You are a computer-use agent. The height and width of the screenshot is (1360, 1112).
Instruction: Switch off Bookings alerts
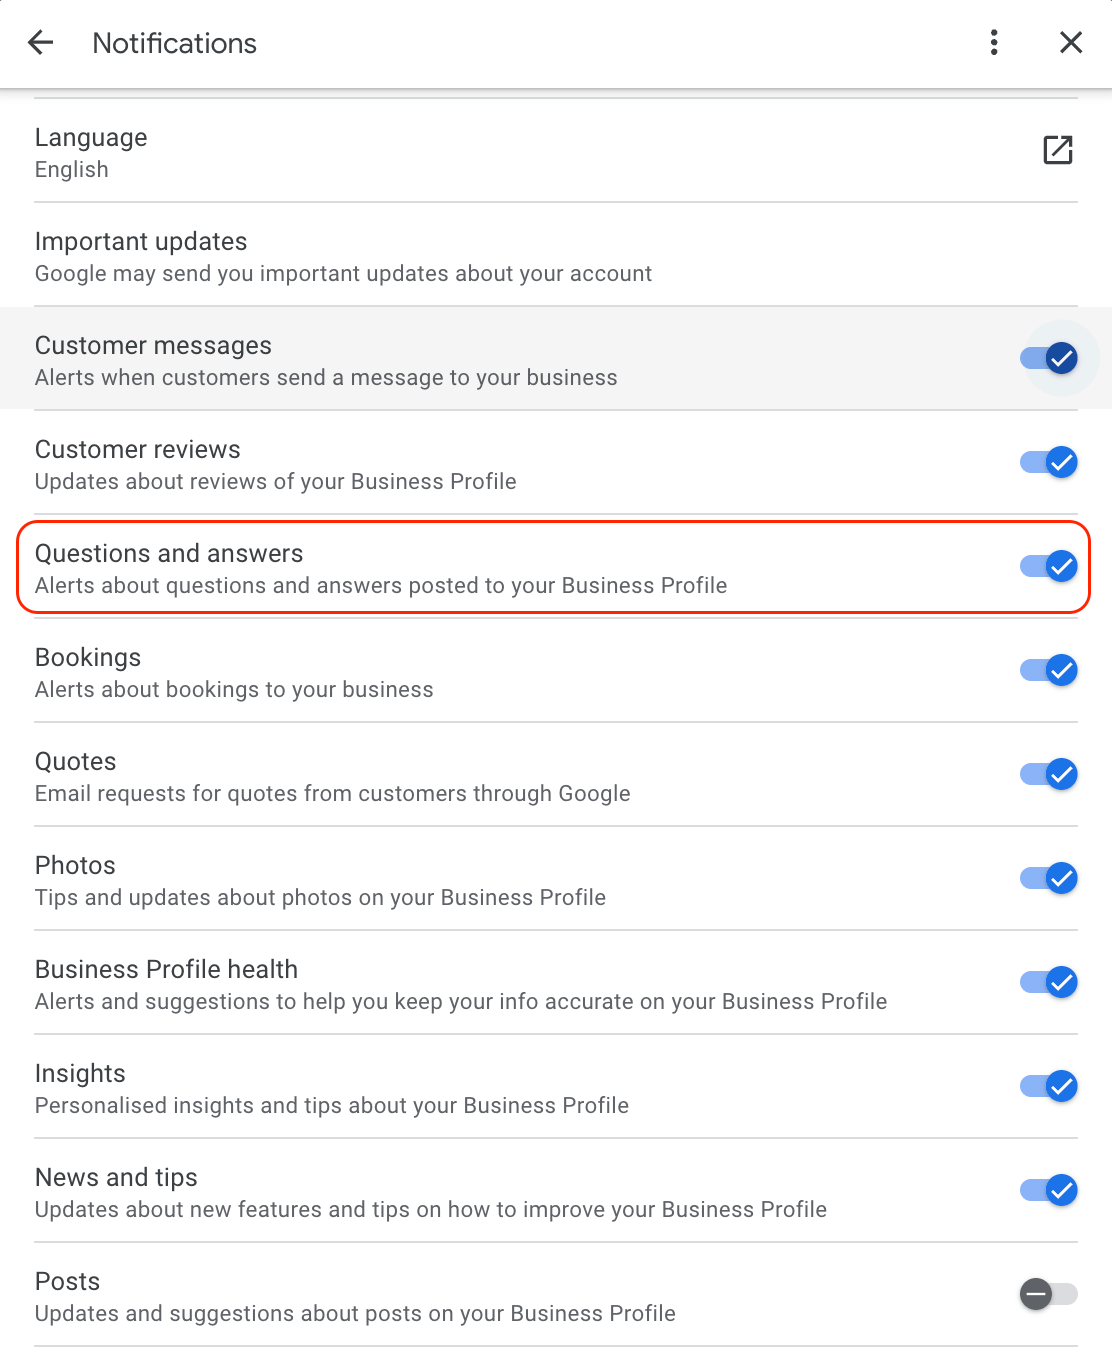tap(1049, 670)
